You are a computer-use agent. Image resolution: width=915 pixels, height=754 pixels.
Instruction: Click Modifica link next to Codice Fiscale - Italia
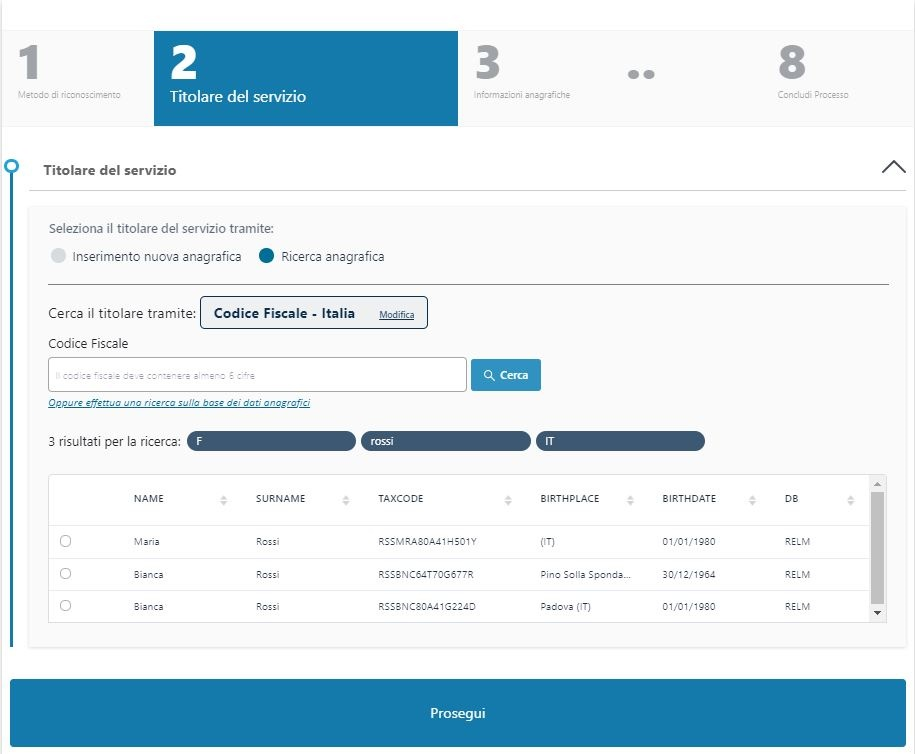point(396,314)
